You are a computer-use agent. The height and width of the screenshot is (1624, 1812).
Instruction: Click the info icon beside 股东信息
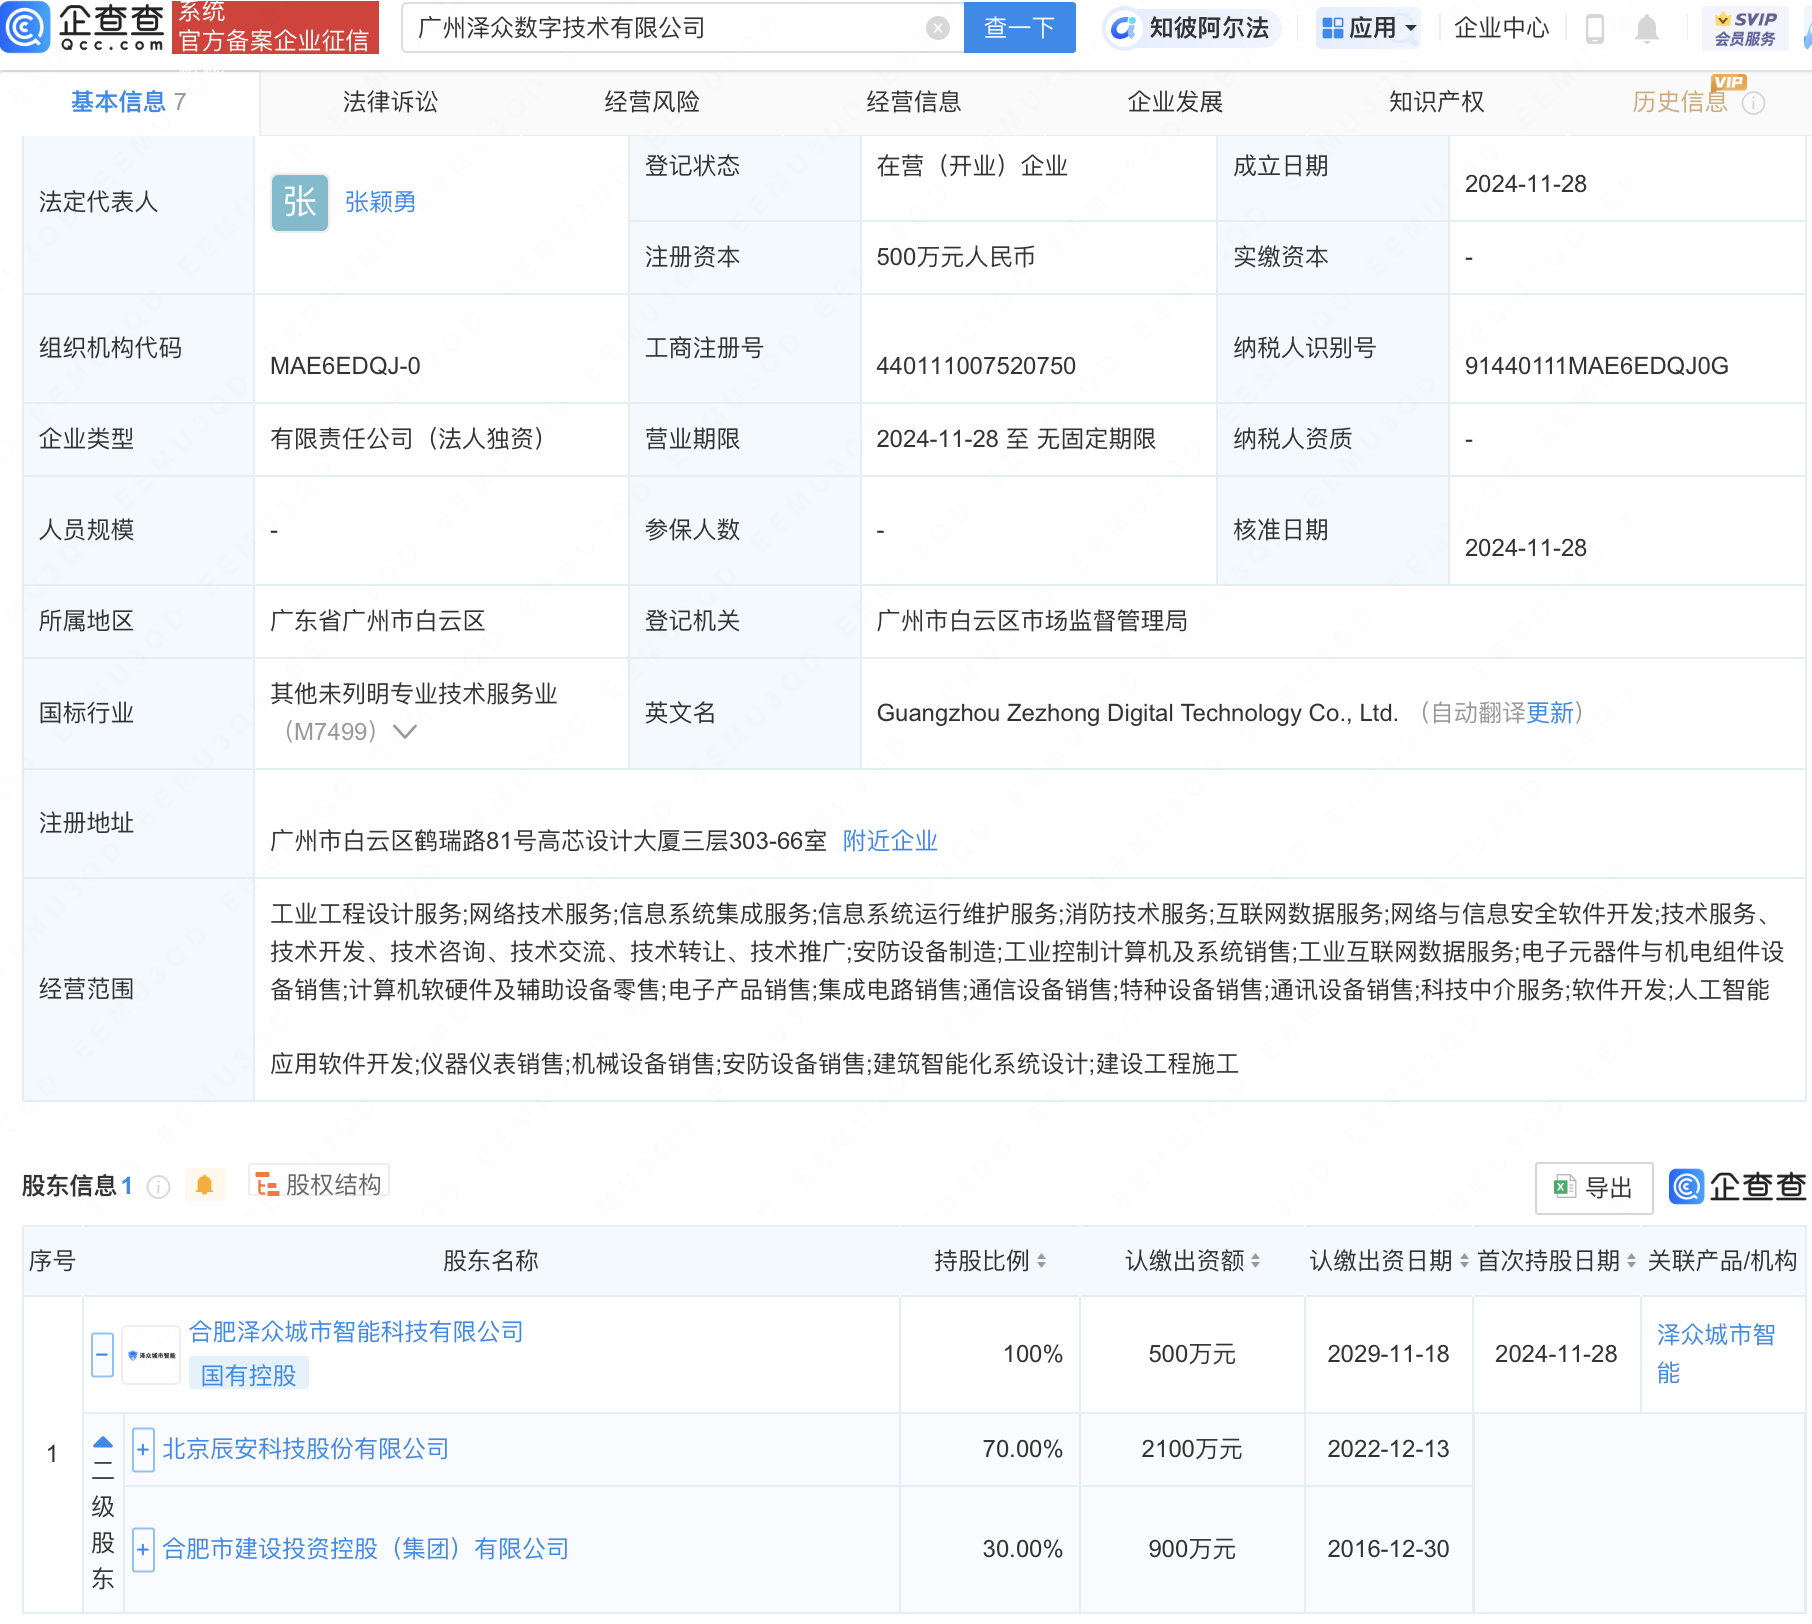(158, 1187)
